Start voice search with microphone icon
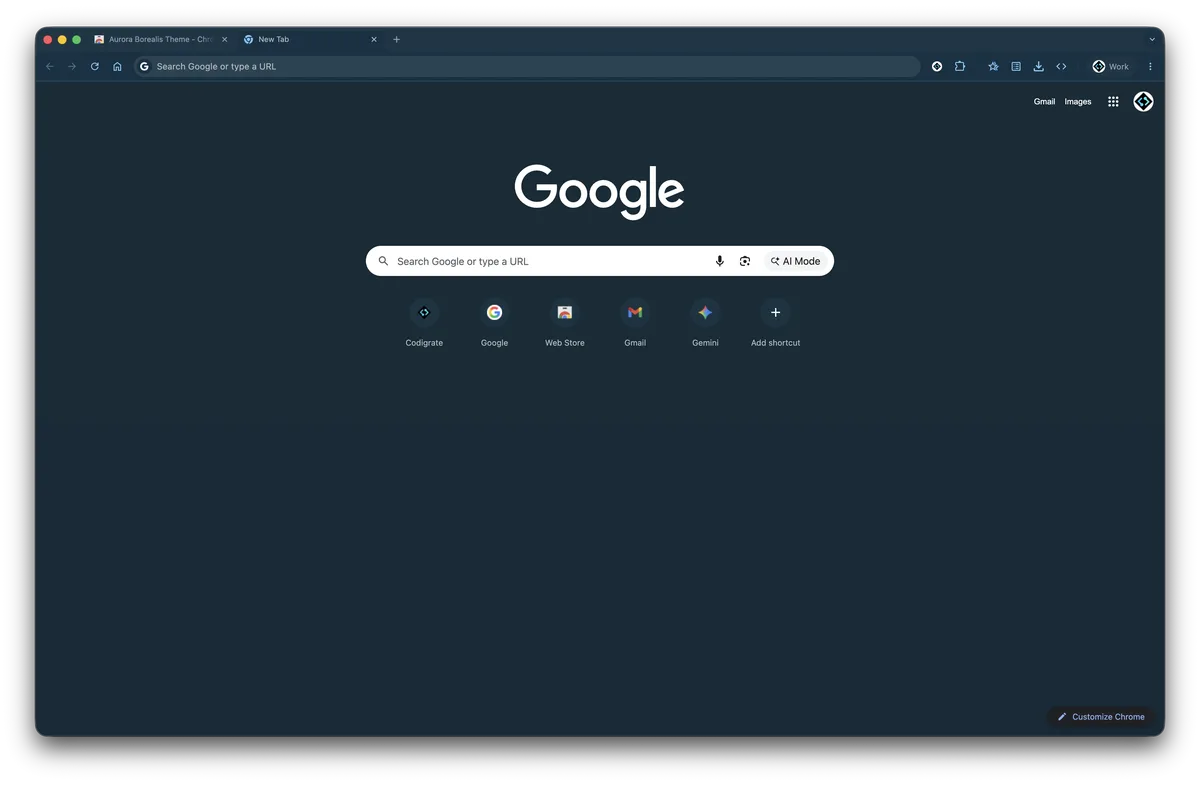The width and height of the screenshot is (1200, 787). tap(719, 261)
